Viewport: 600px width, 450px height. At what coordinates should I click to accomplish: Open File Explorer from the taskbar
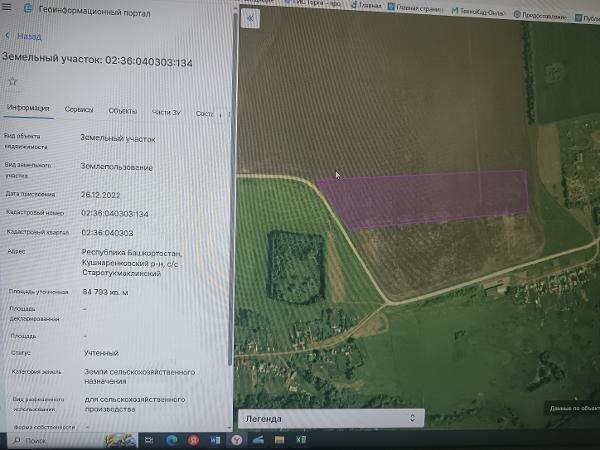(x=280, y=440)
